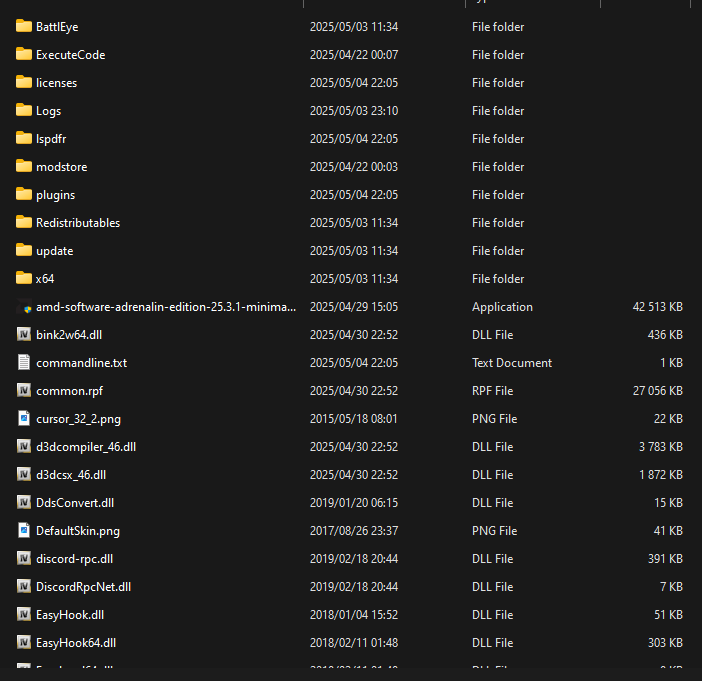Click the DiscordRpcNet.dll file icon
This screenshot has width=702, height=681.
point(24,587)
